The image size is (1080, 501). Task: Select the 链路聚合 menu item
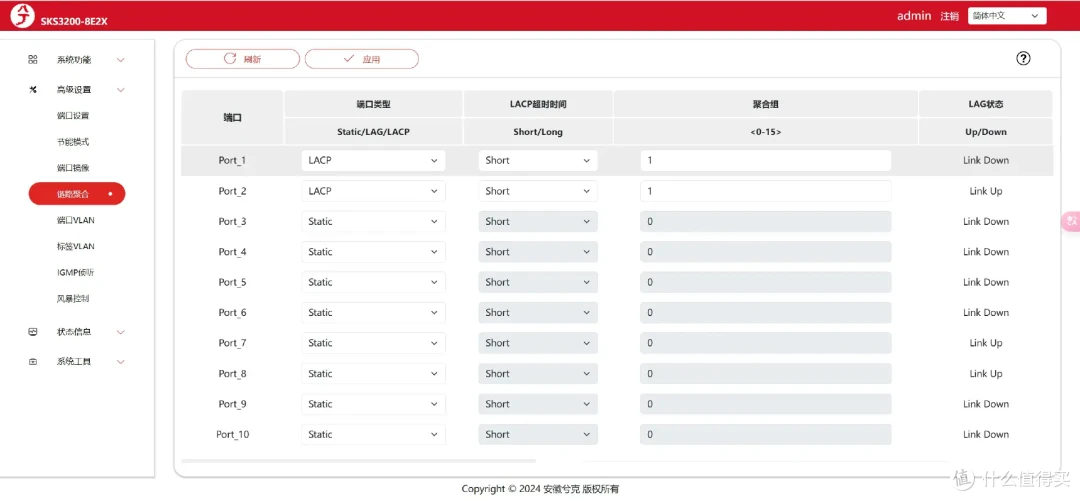tap(76, 194)
